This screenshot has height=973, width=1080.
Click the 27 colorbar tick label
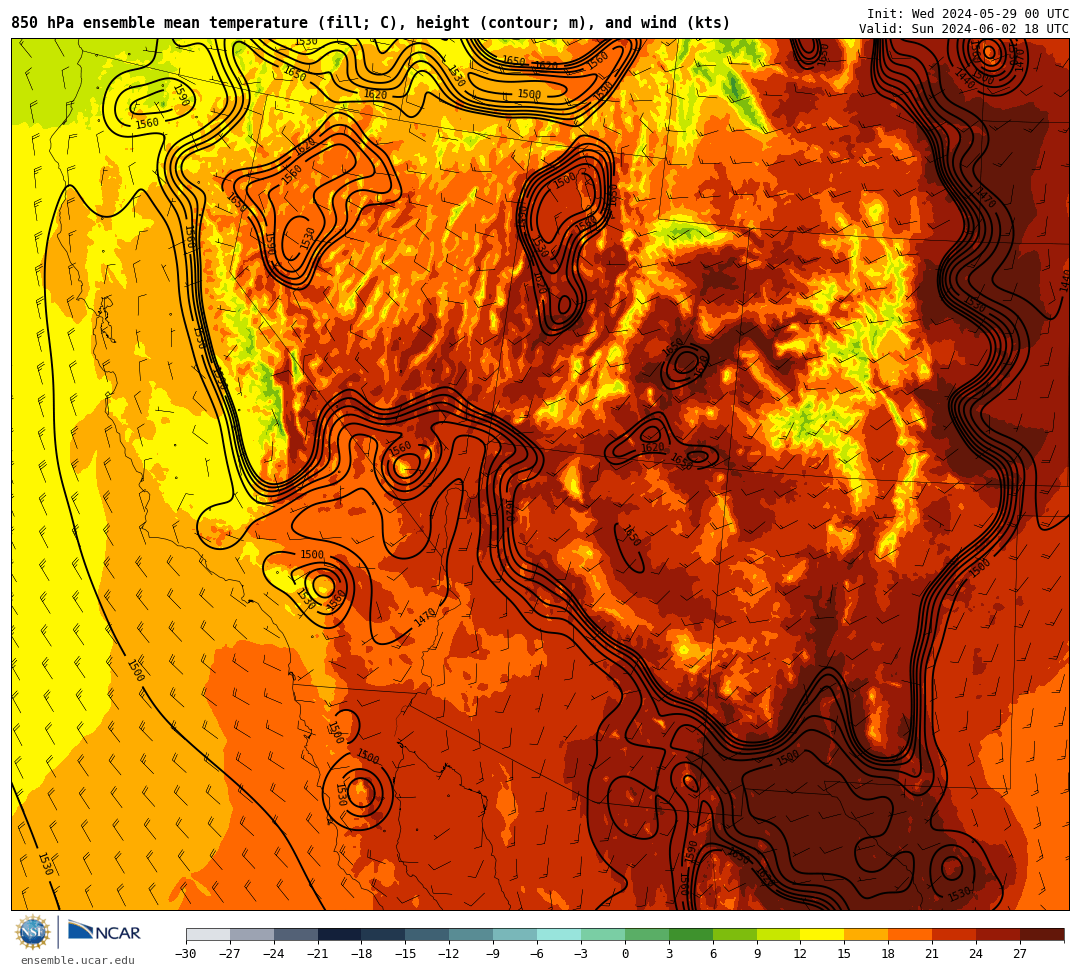[x=1020, y=954]
